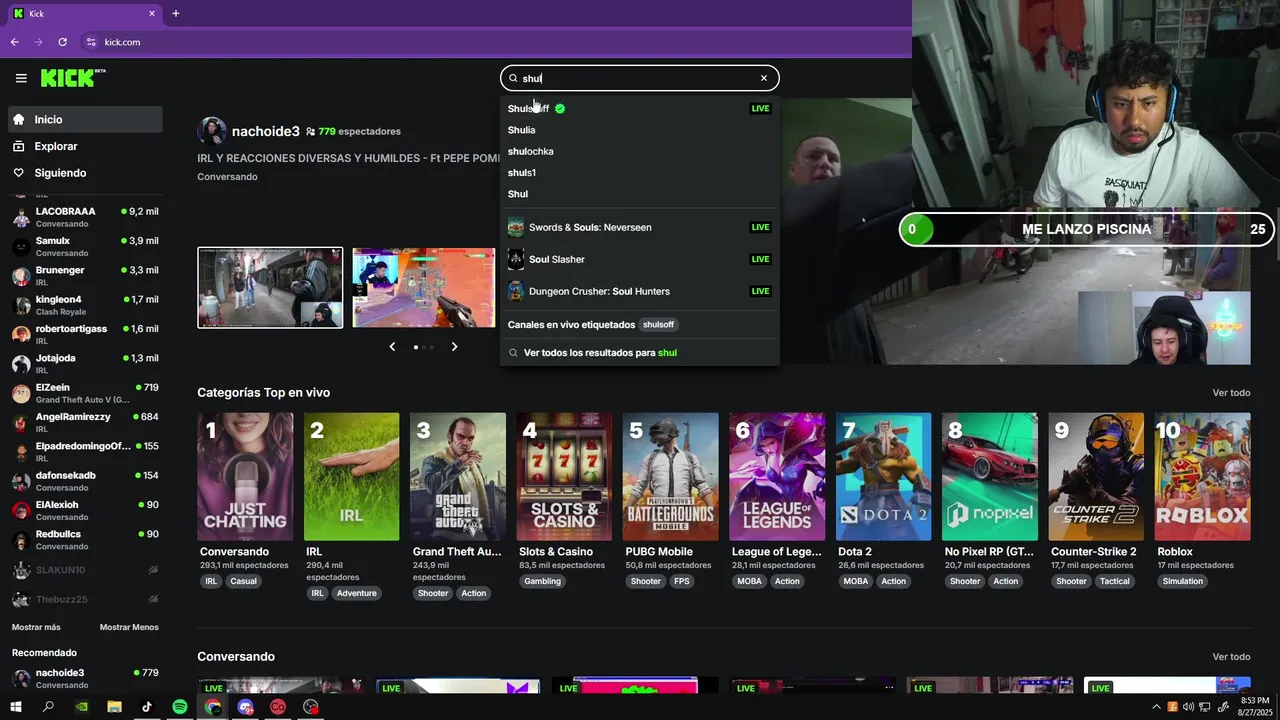Screen dimensions: 1280x720
Task: Open LACOBRAAA channel in sidebar
Action: point(85,217)
